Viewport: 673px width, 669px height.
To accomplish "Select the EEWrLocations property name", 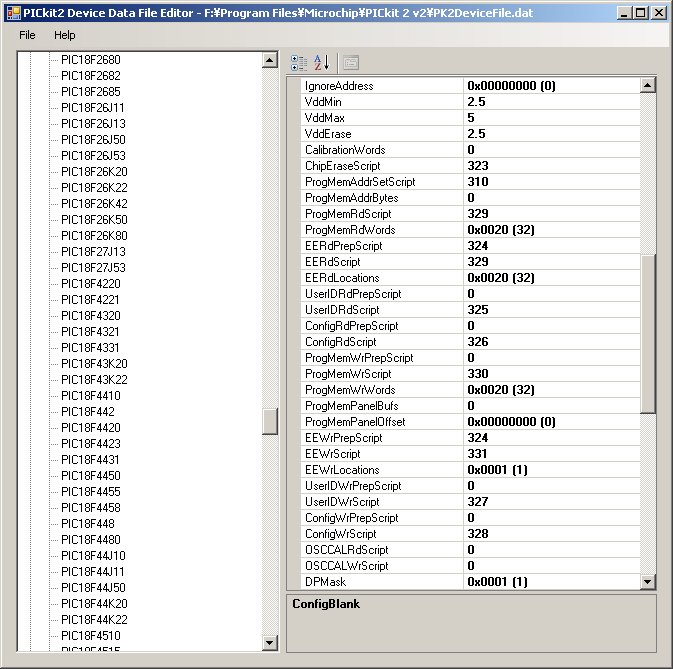I will tap(342, 470).
